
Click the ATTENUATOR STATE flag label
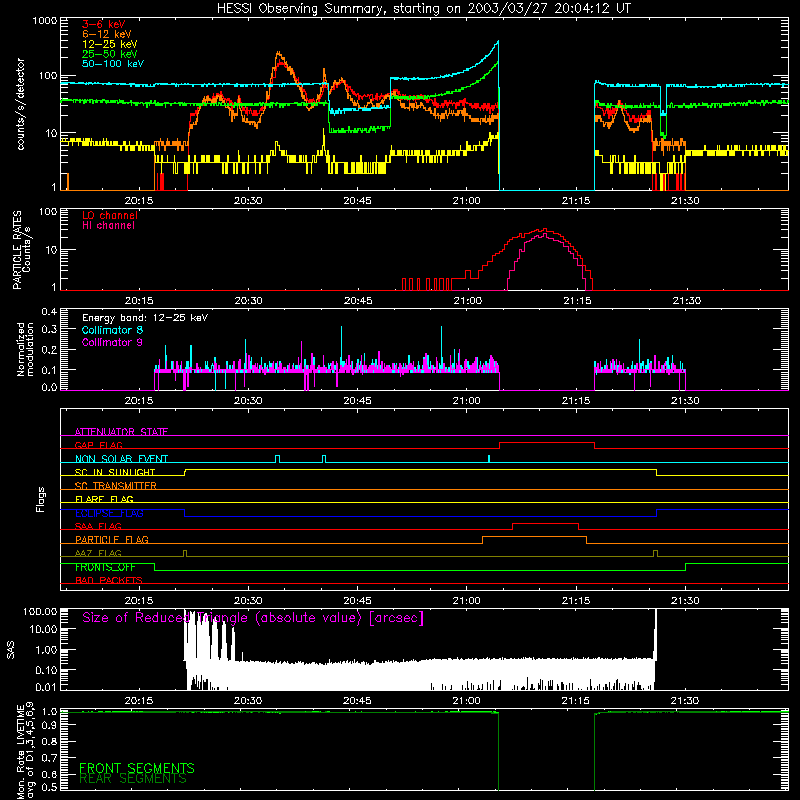[121, 432]
